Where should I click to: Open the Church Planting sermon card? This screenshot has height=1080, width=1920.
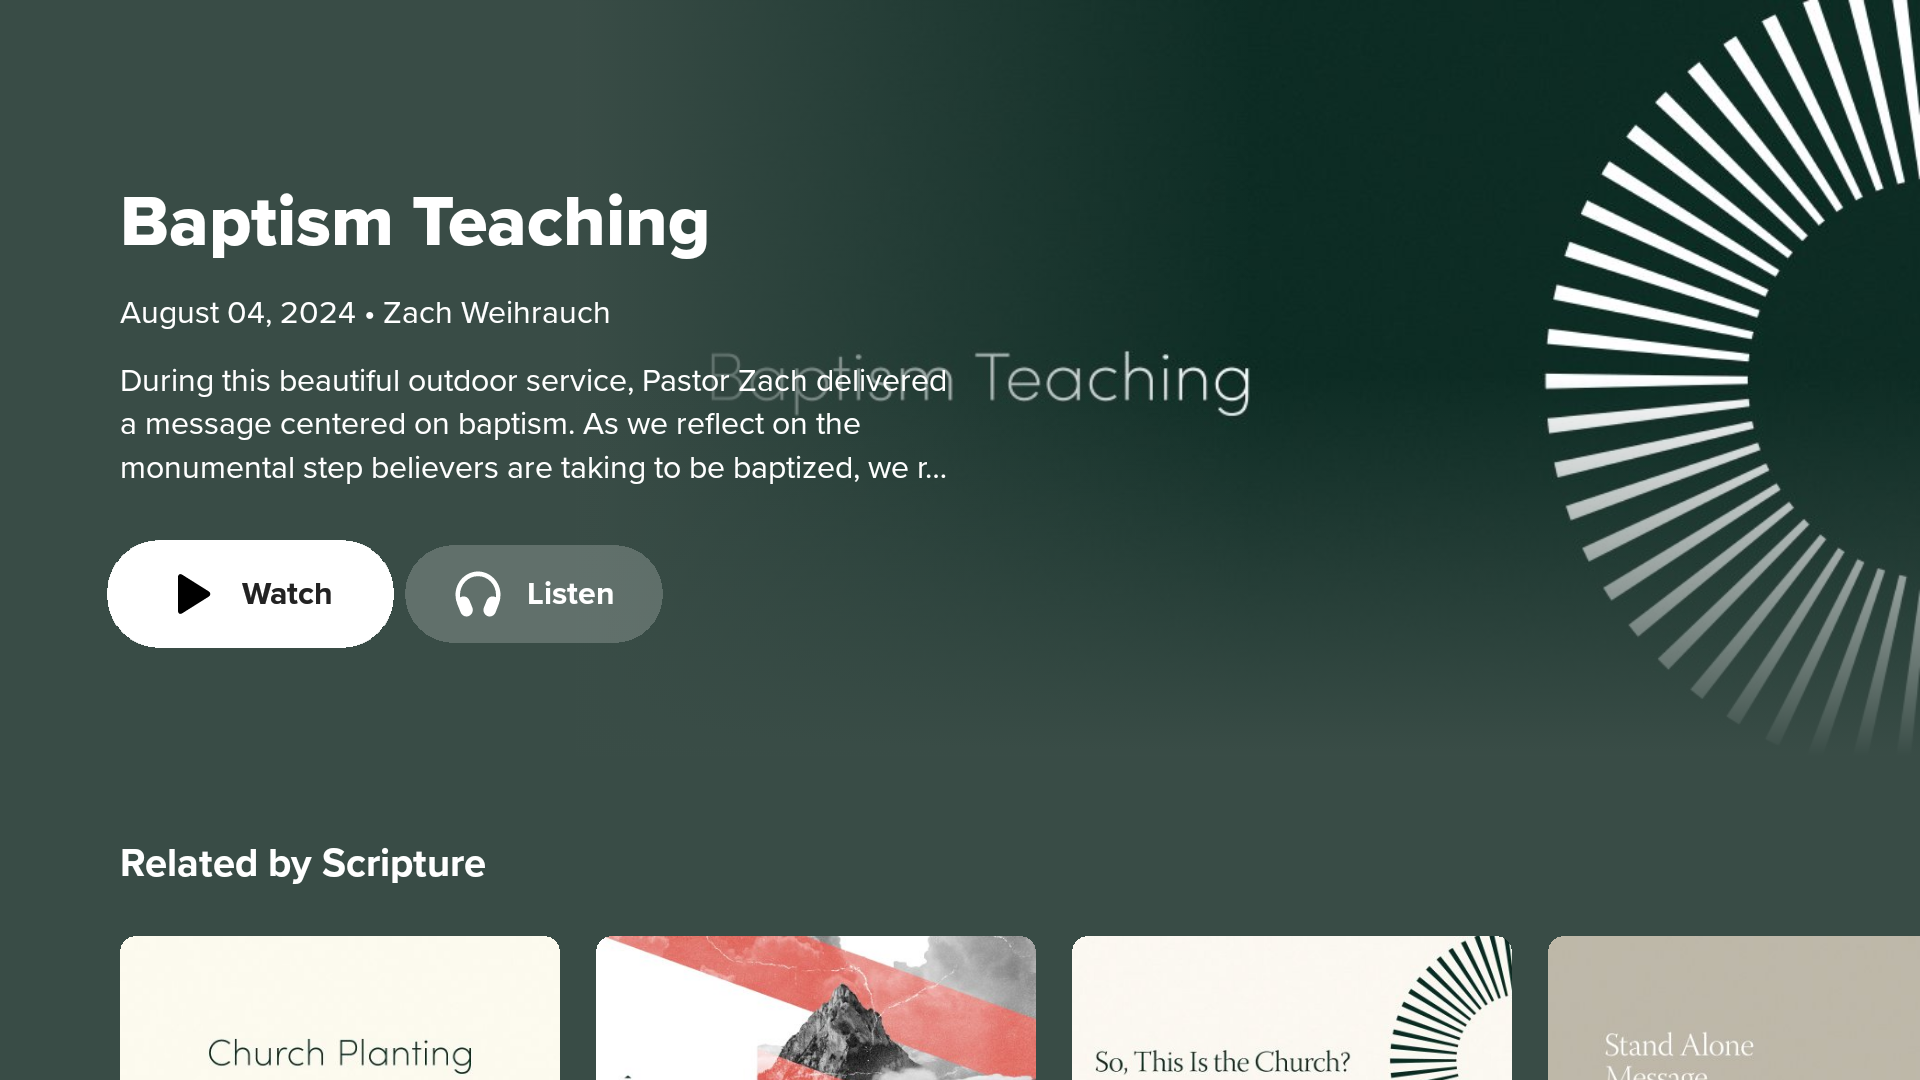click(x=340, y=1008)
